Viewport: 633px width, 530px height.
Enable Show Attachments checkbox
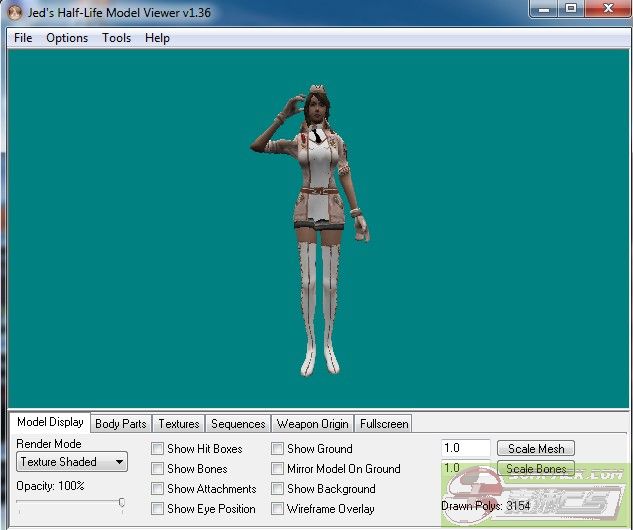[157, 488]
